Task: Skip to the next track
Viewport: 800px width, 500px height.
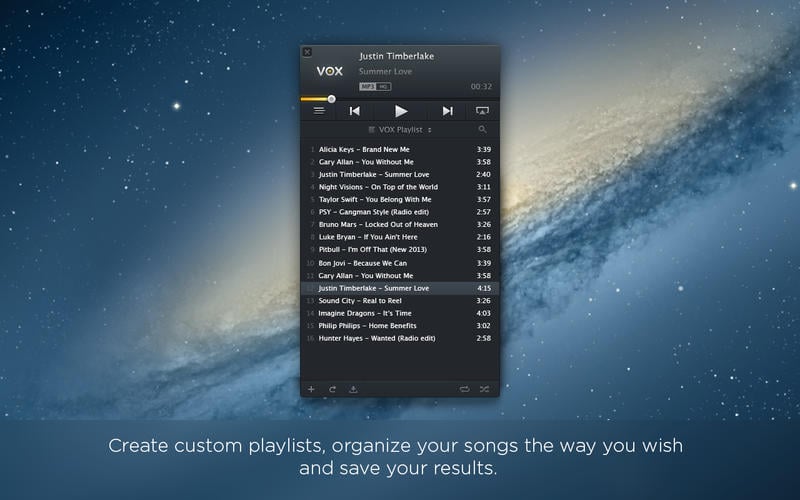Action: point(447,111)
